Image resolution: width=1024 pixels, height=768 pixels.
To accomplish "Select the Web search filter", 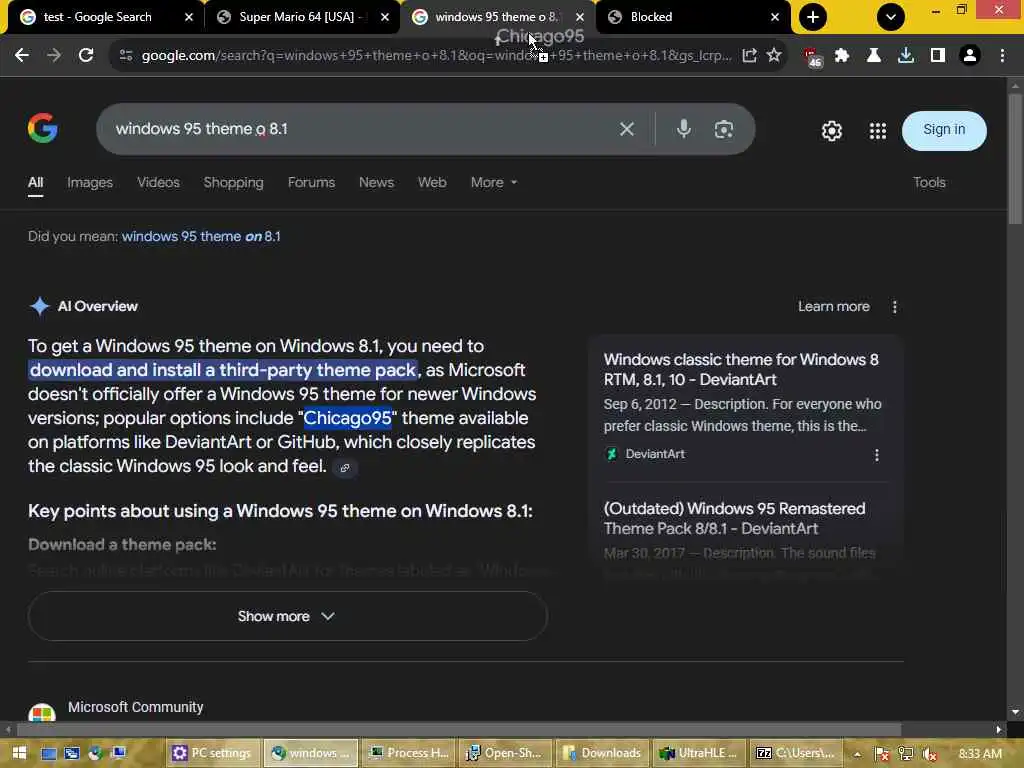I will pos(432,183).
